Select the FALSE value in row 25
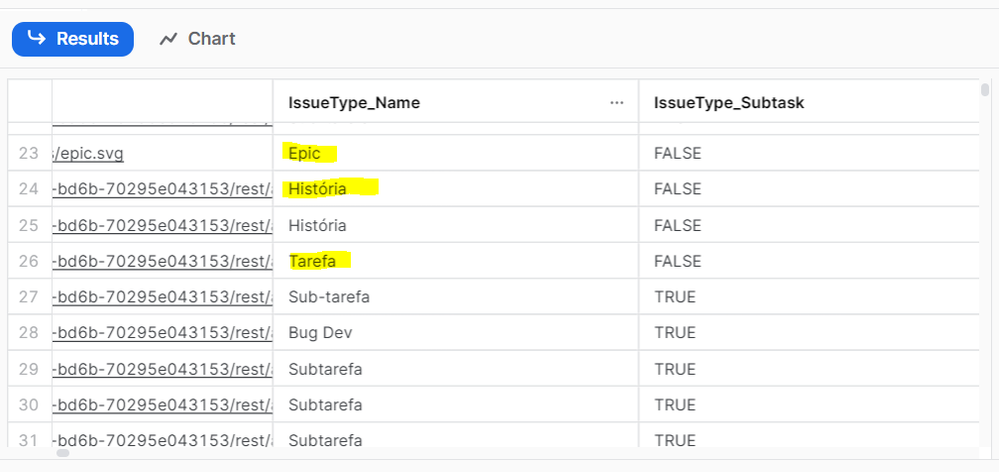The image size is (999, 472). coord(677,225)
